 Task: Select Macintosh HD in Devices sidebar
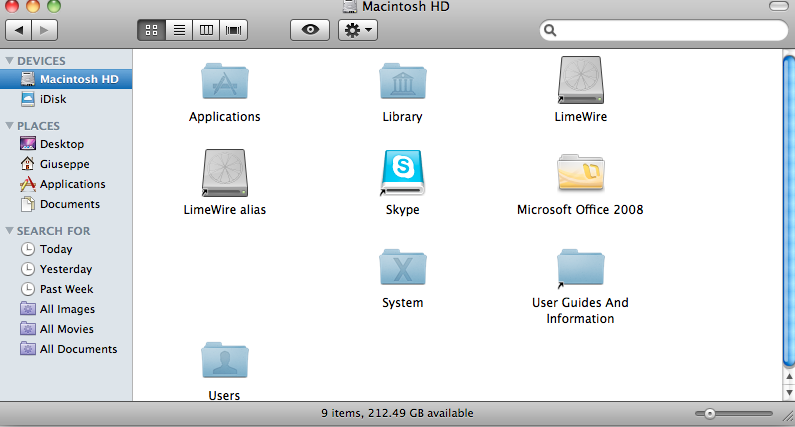[x=66, y=79]
